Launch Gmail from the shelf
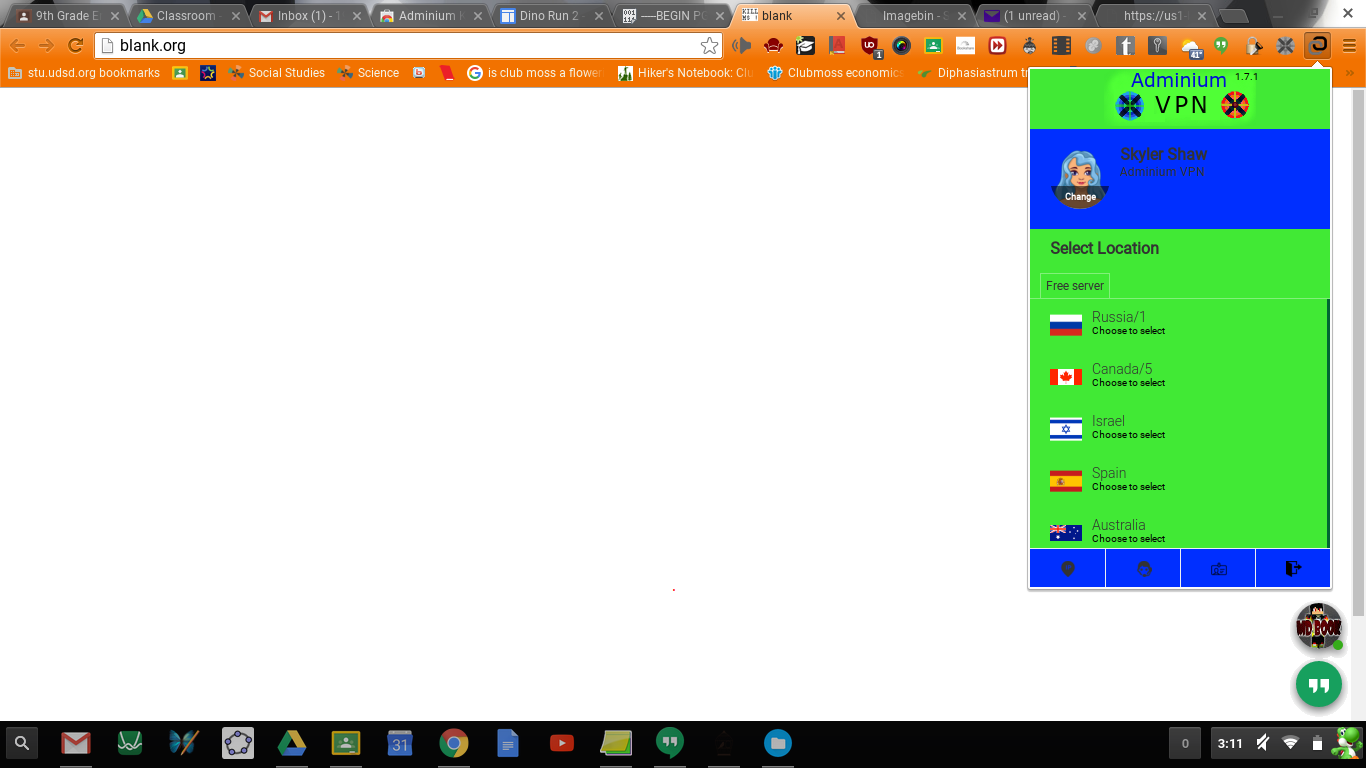 76,743
